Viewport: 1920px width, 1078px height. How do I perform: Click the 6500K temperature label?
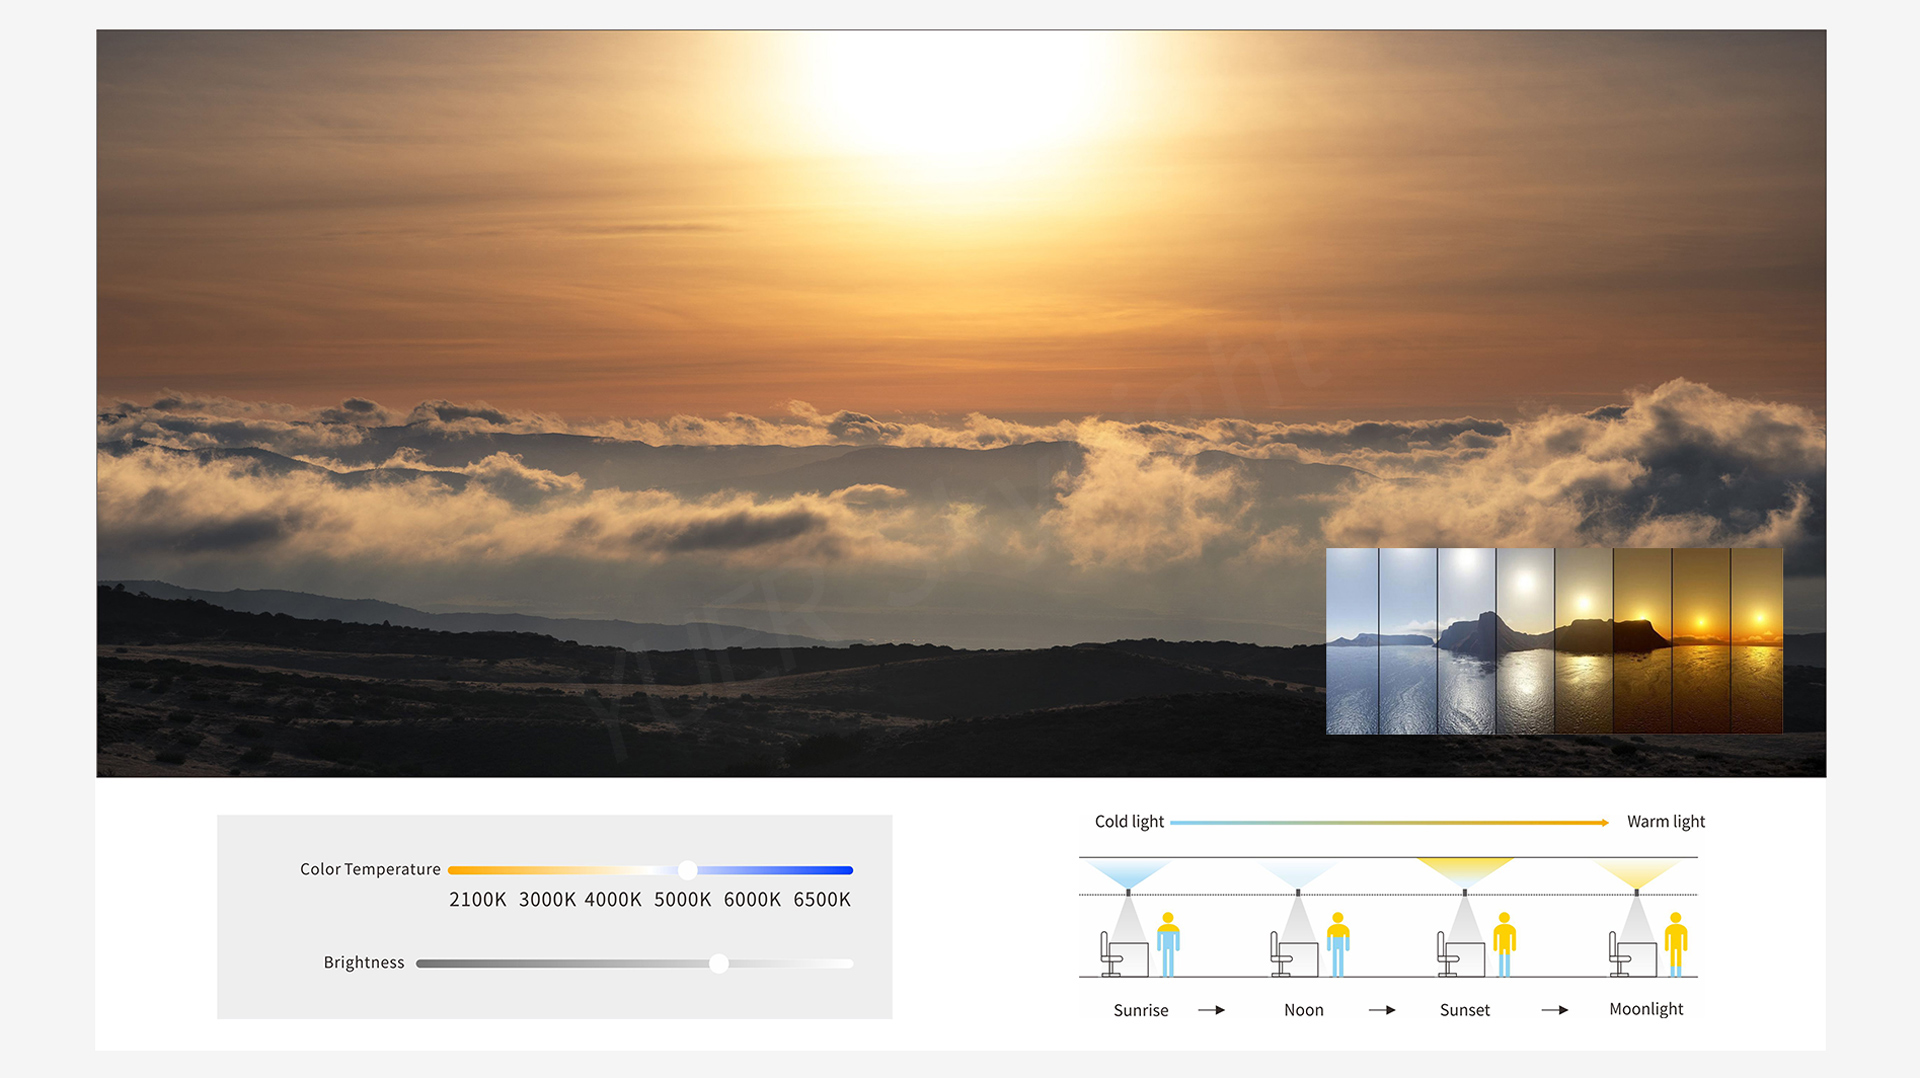822,899
